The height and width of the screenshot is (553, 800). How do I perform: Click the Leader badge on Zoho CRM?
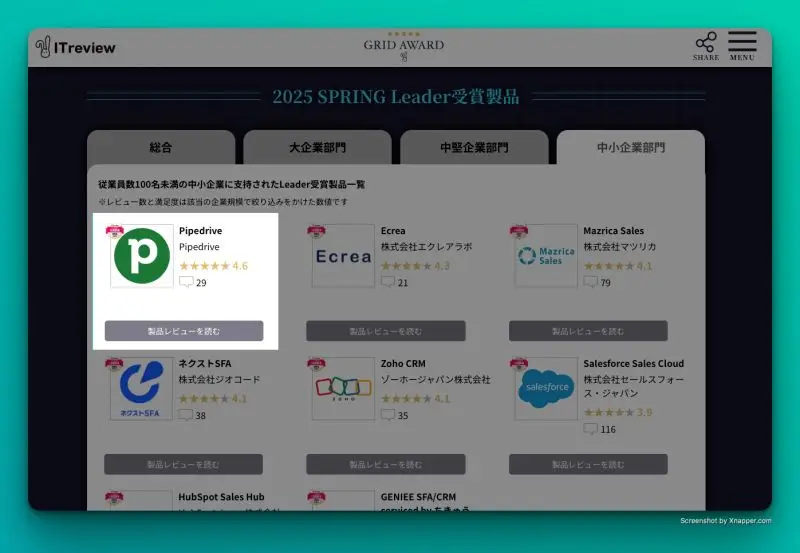pos(316,364)
